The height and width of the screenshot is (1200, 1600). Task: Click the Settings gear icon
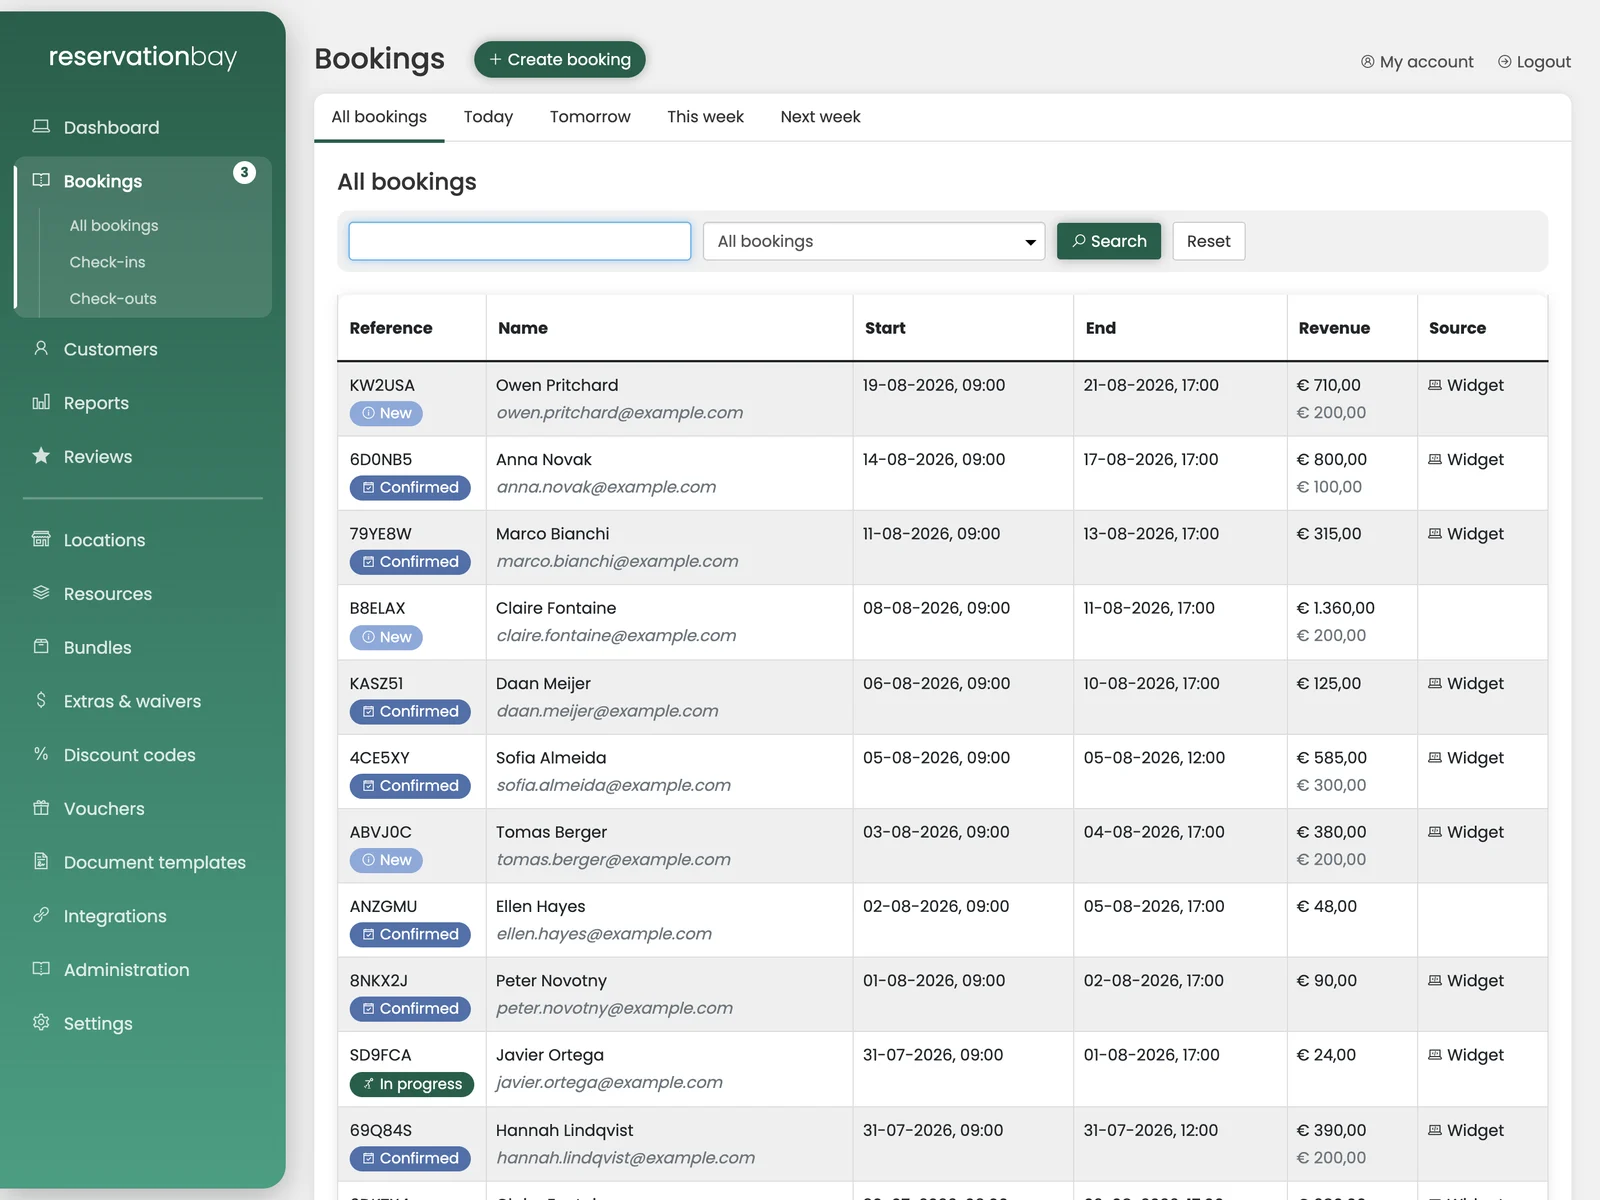click(x=41, y=1022)
